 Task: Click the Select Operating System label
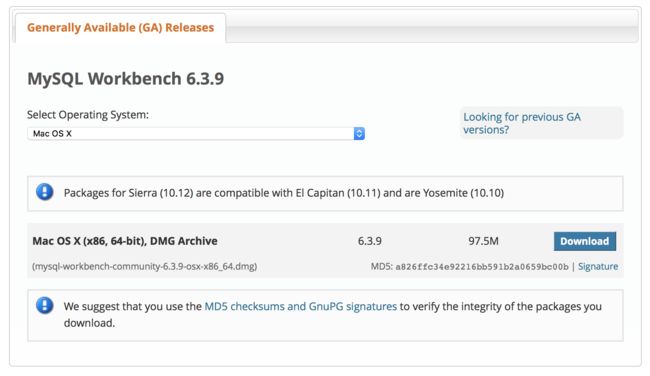(x=88, y=115)
